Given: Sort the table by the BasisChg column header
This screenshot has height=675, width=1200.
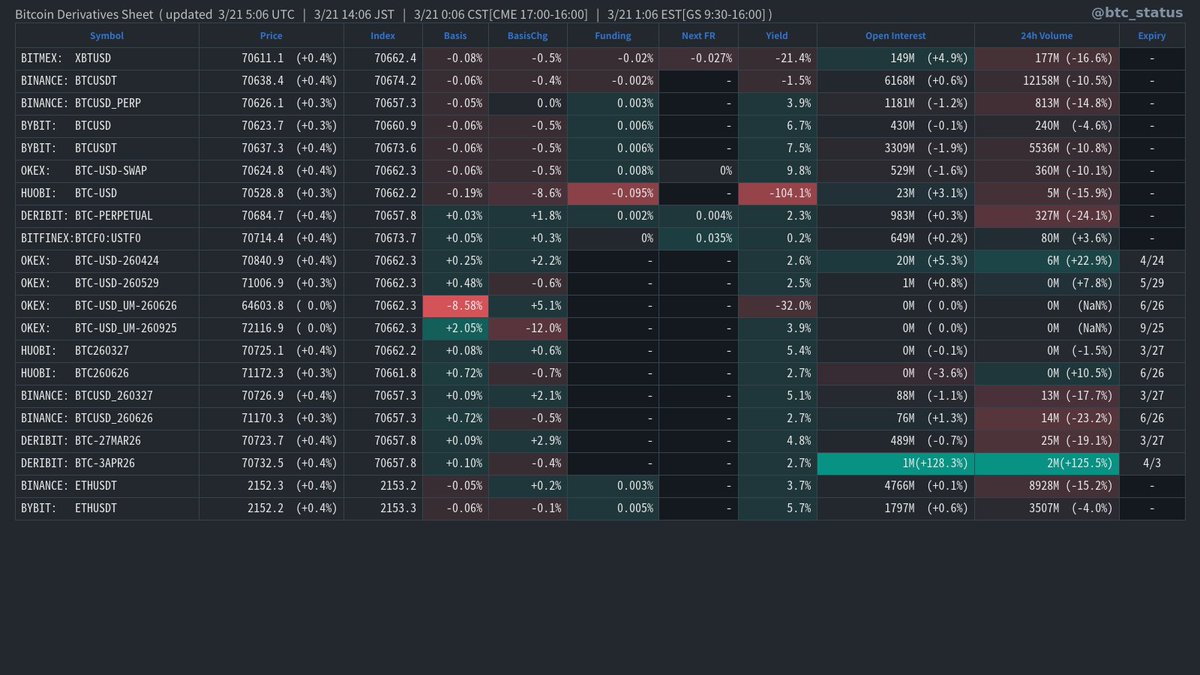Looking at the screenshot, I should coord(527,35).
